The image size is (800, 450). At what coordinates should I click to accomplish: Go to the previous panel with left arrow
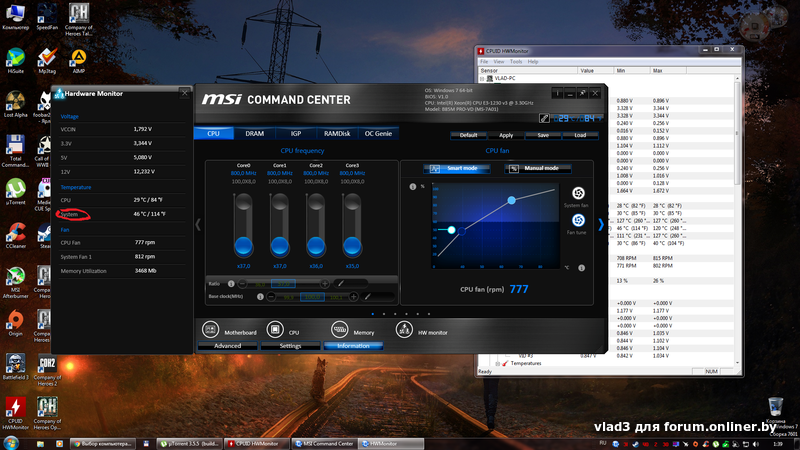click(x=198, y=224)
